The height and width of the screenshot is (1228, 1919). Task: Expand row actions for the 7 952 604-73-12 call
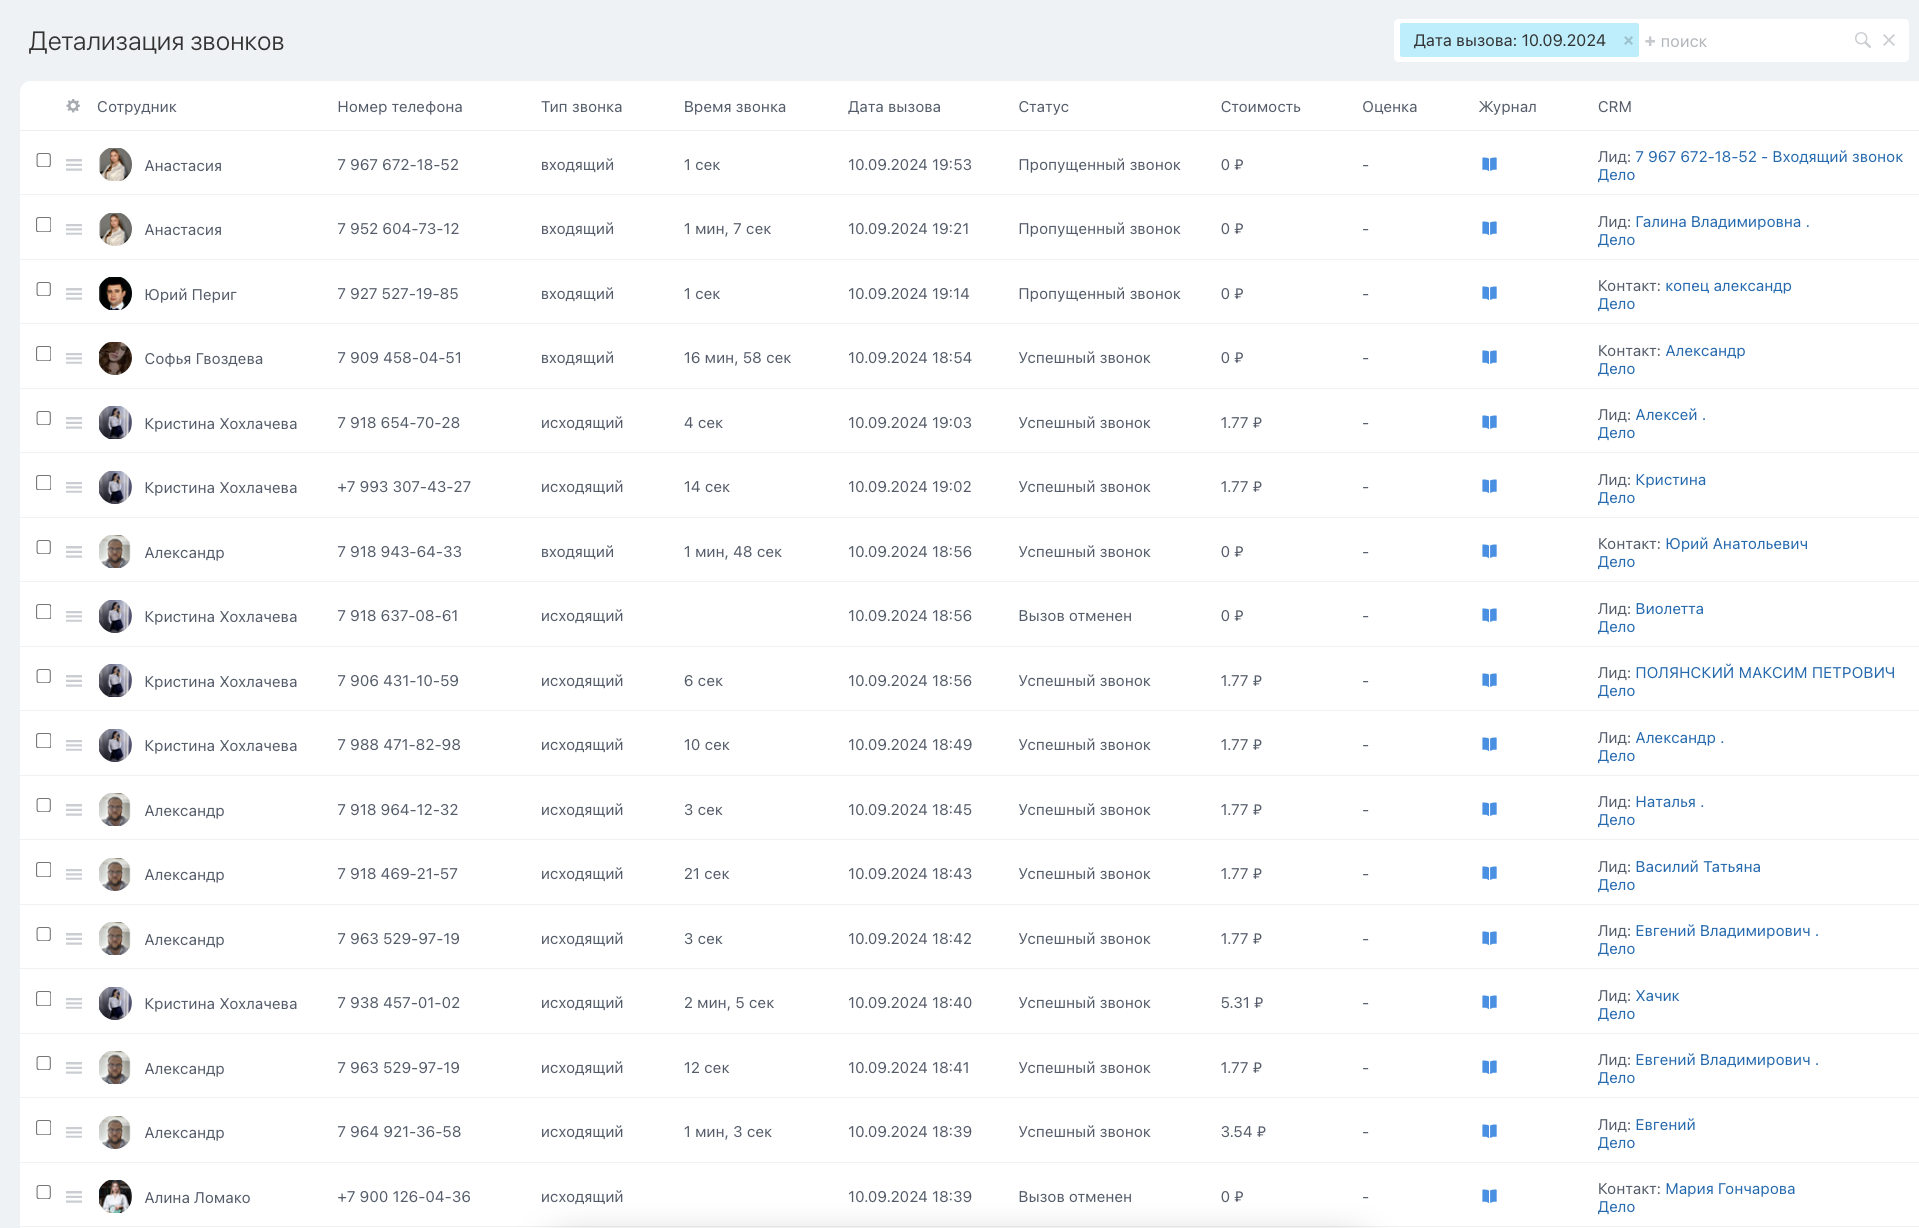click(x=74, y=229)
